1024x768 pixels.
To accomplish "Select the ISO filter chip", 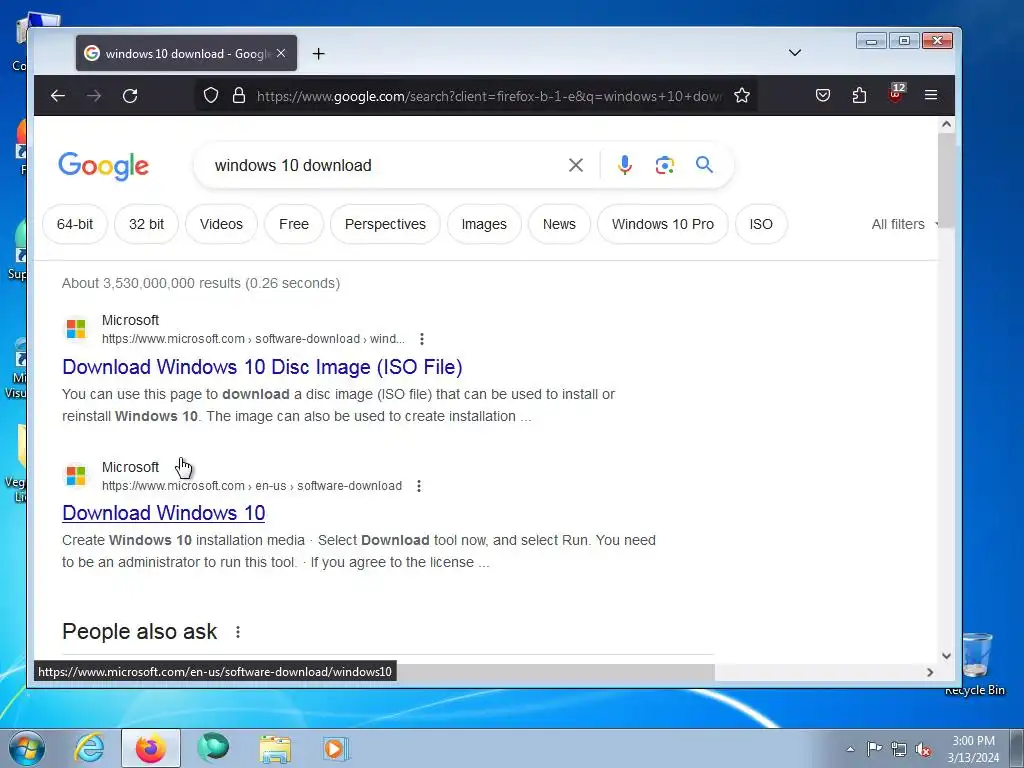I will tap(761, 224).
